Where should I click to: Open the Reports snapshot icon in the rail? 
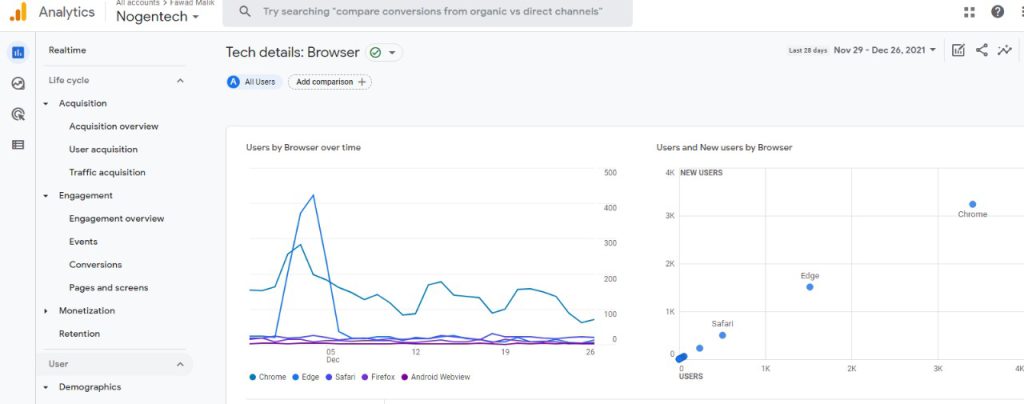click(x=18, y=53)
